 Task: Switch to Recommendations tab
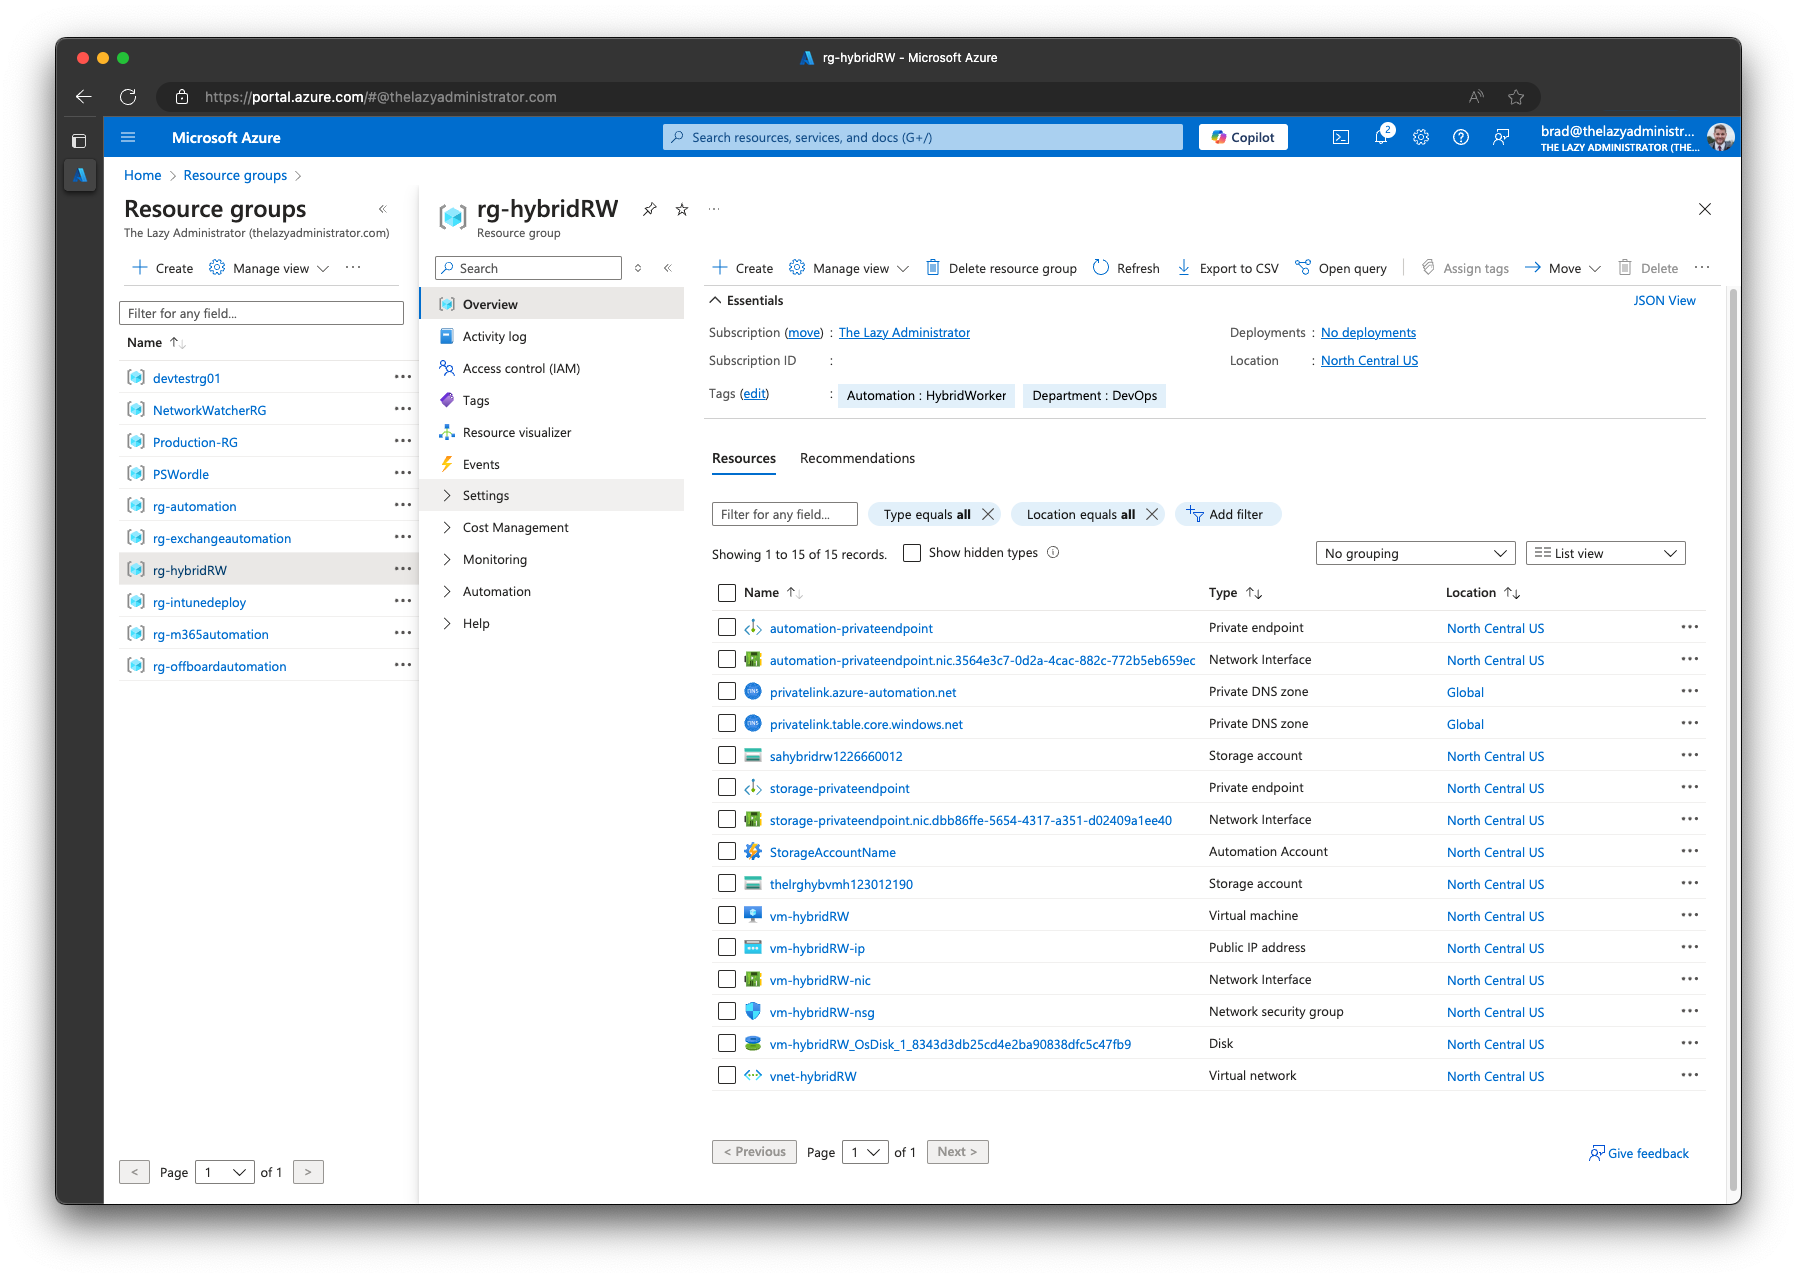[857, 458]
